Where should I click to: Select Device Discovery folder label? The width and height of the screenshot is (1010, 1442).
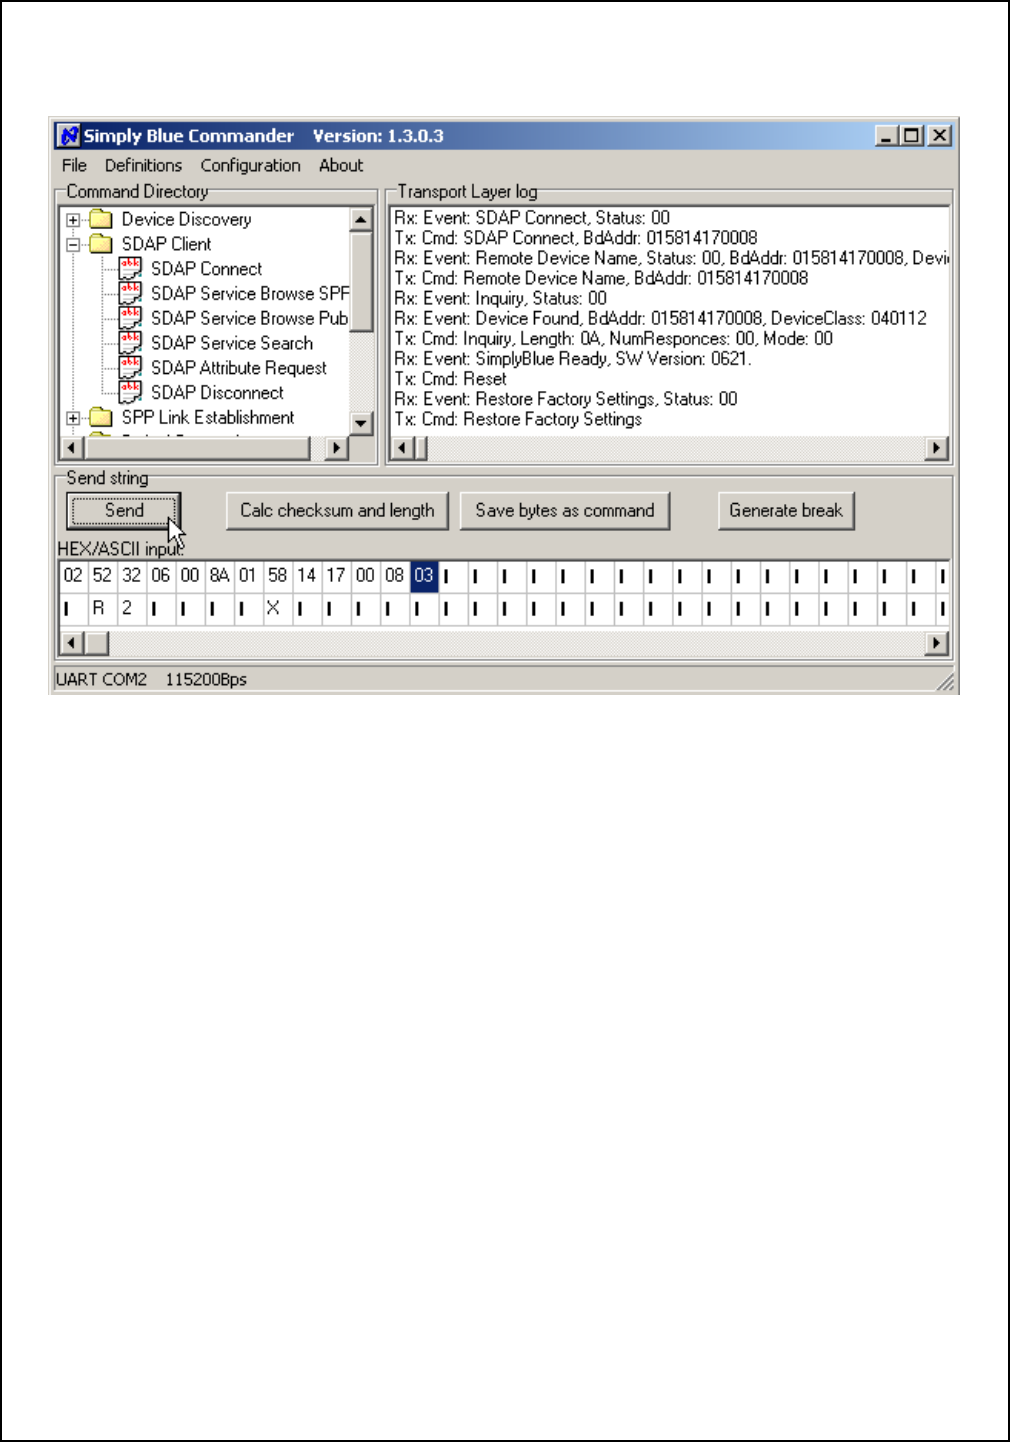click(x=186, y=219)
